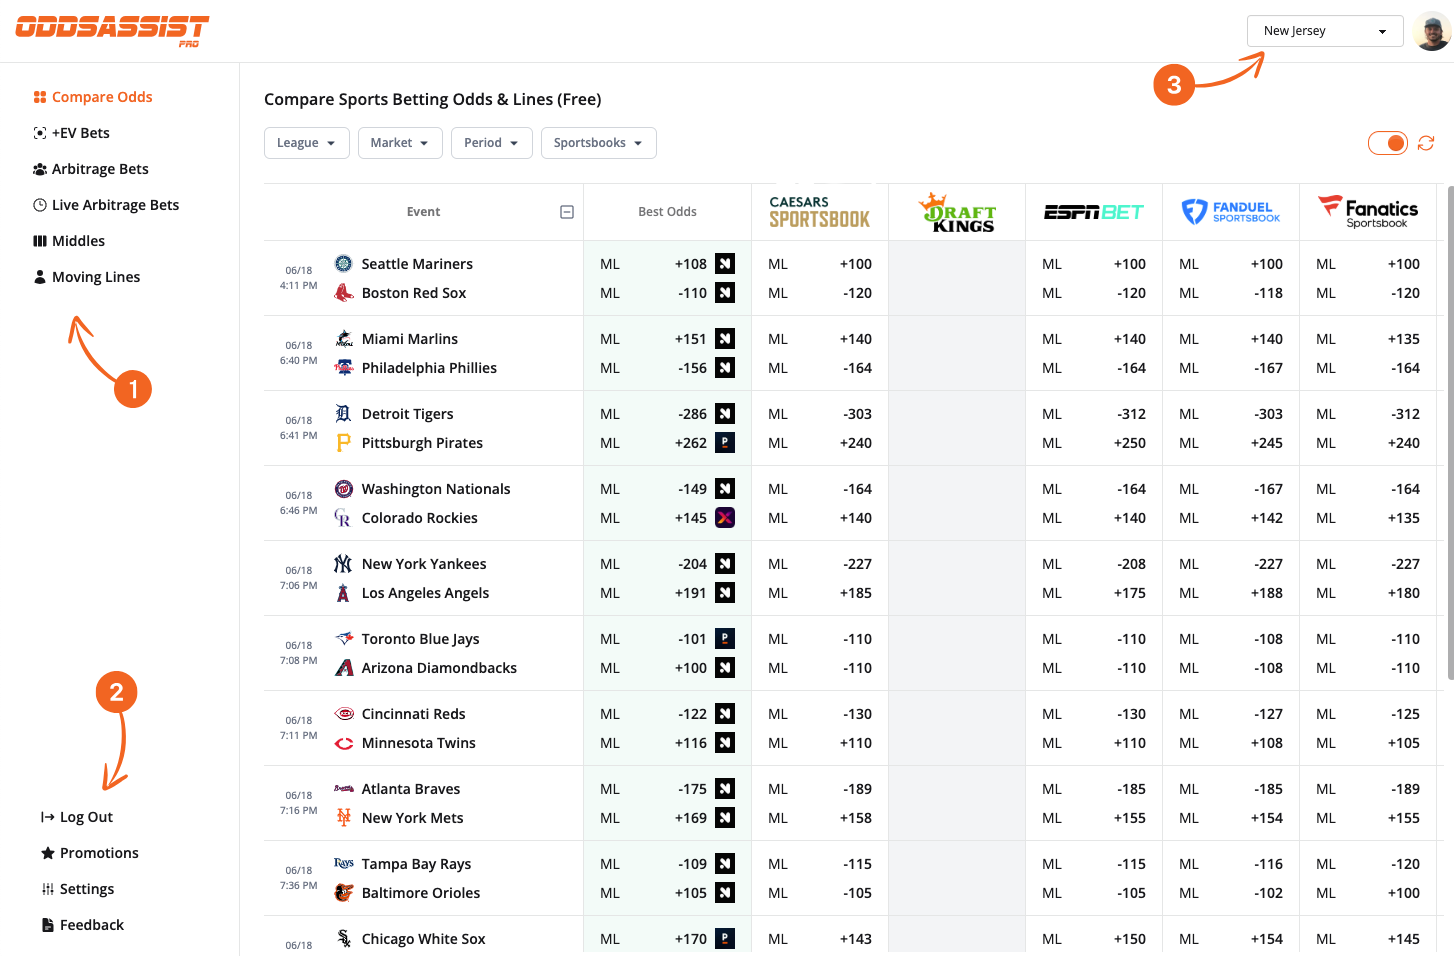The width and height of the screenshot is (1454, 956).
Task: Select the Moving Lines person icon
Action: point(39,276)
